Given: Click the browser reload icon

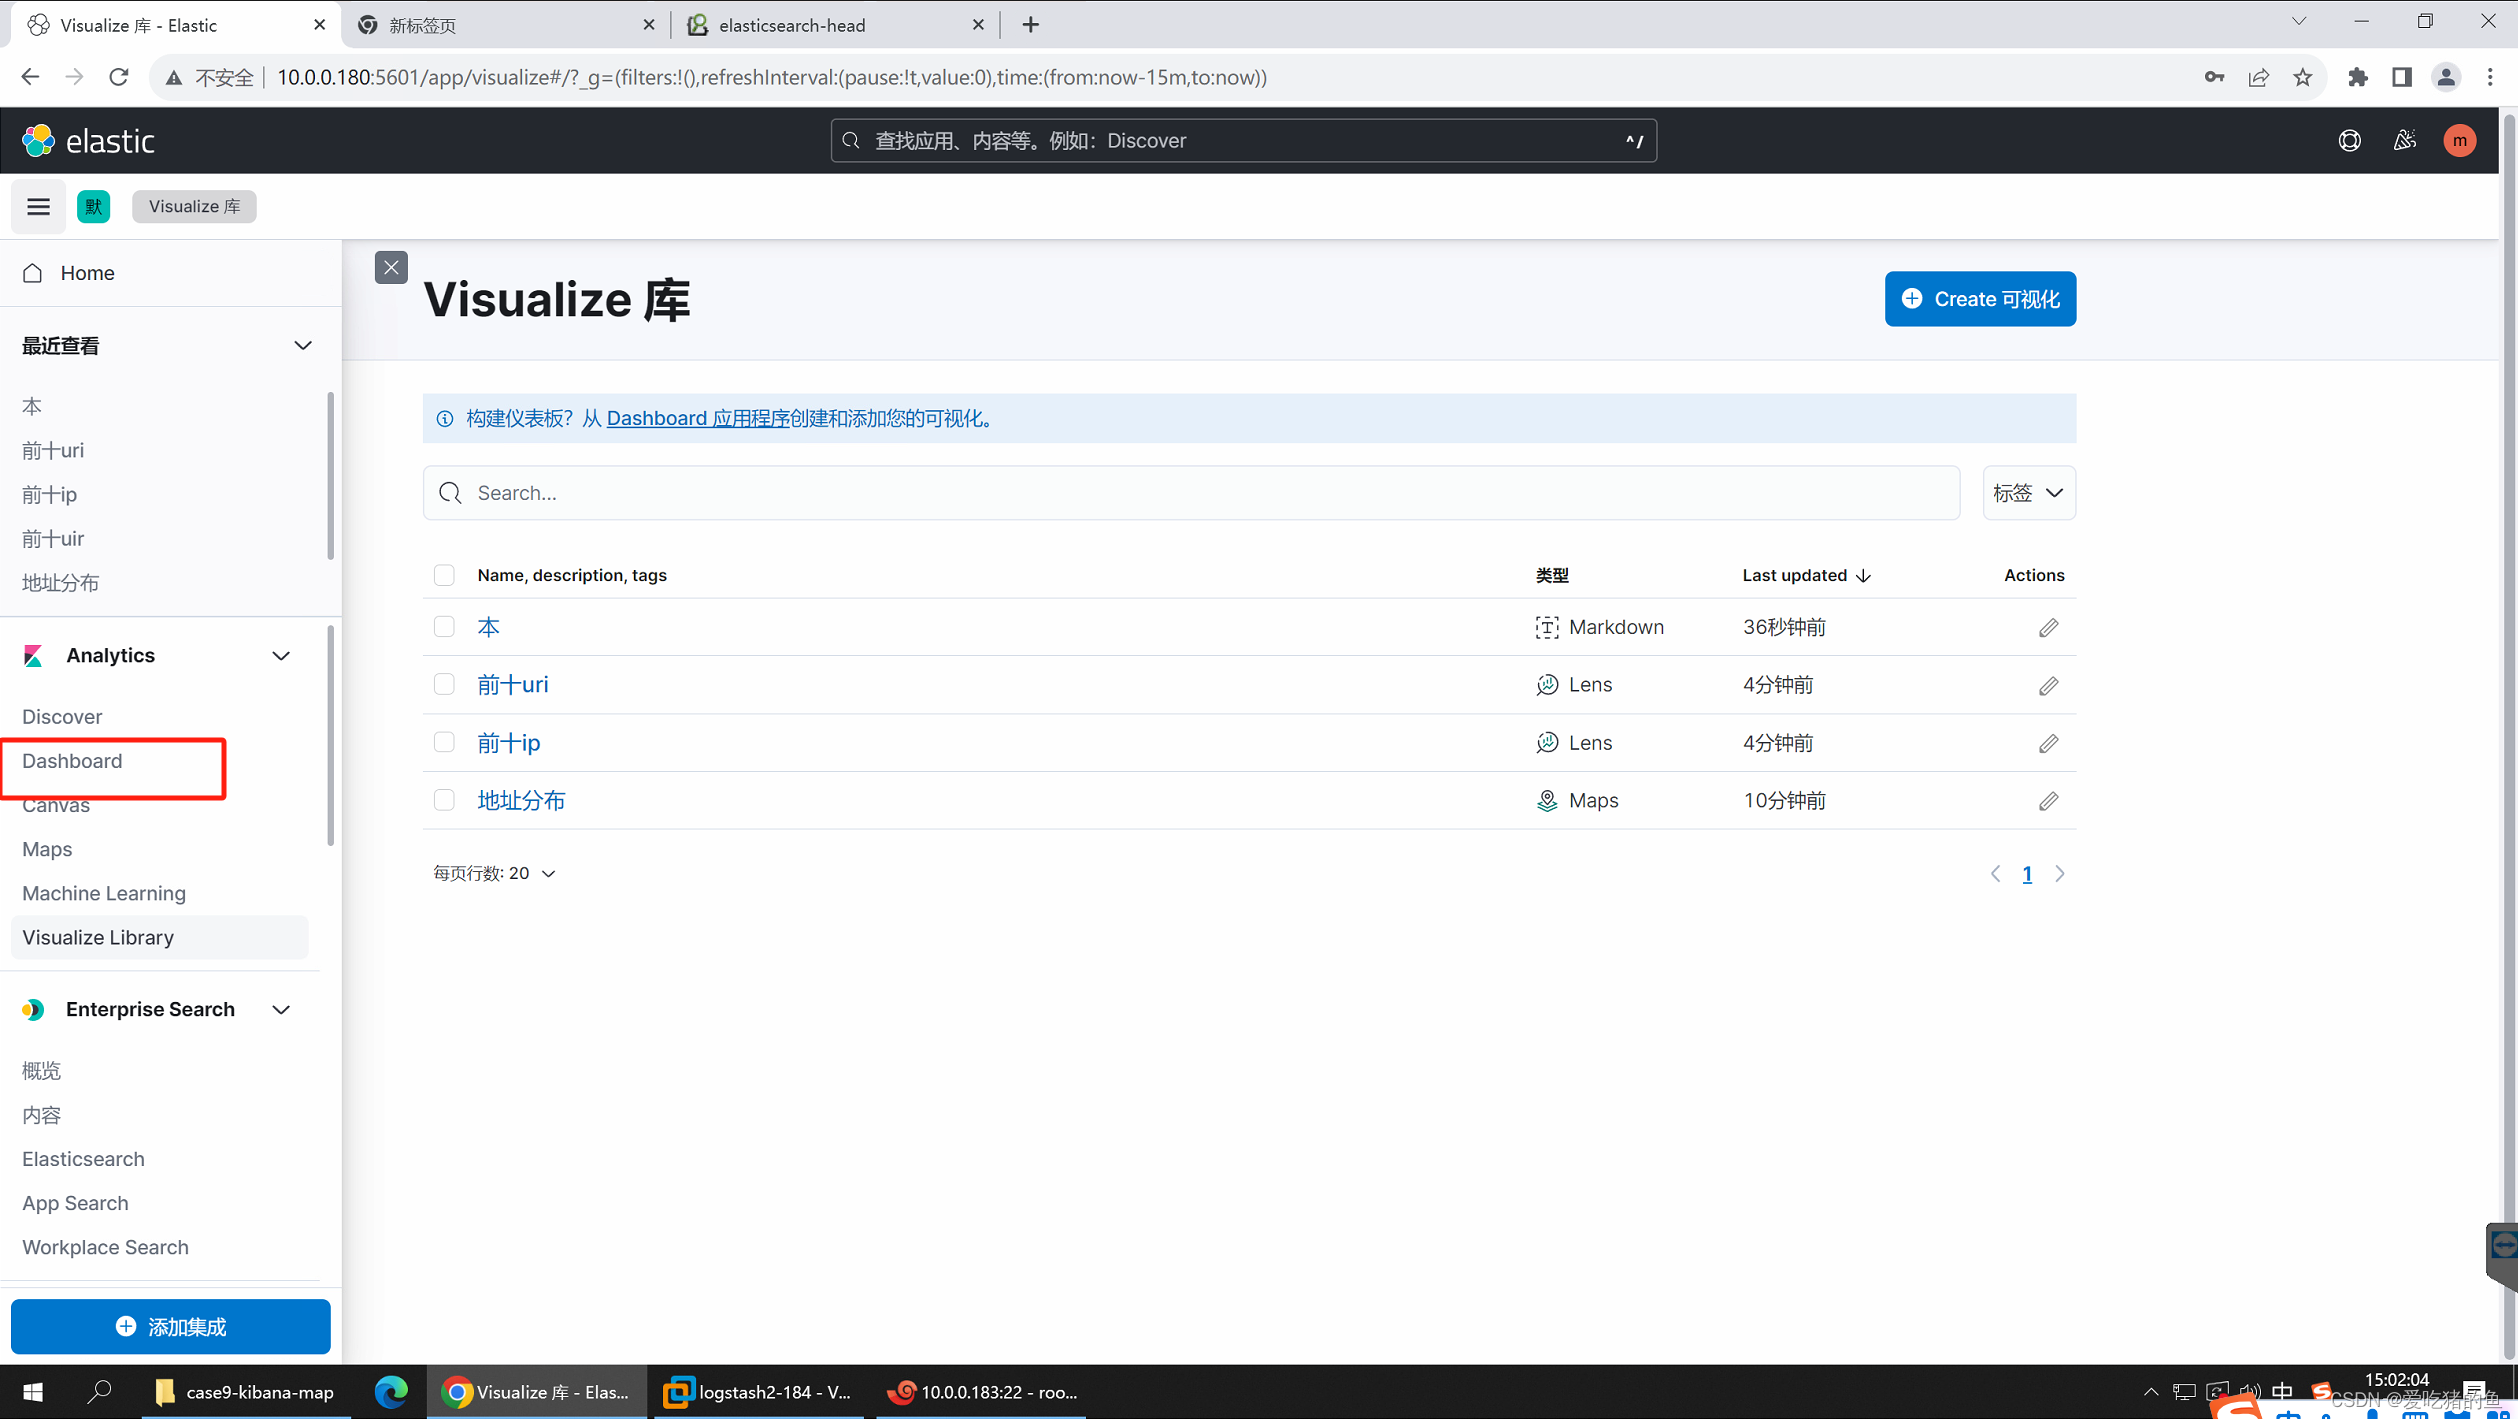Looking at the screenshot, I should pos(119,77).
